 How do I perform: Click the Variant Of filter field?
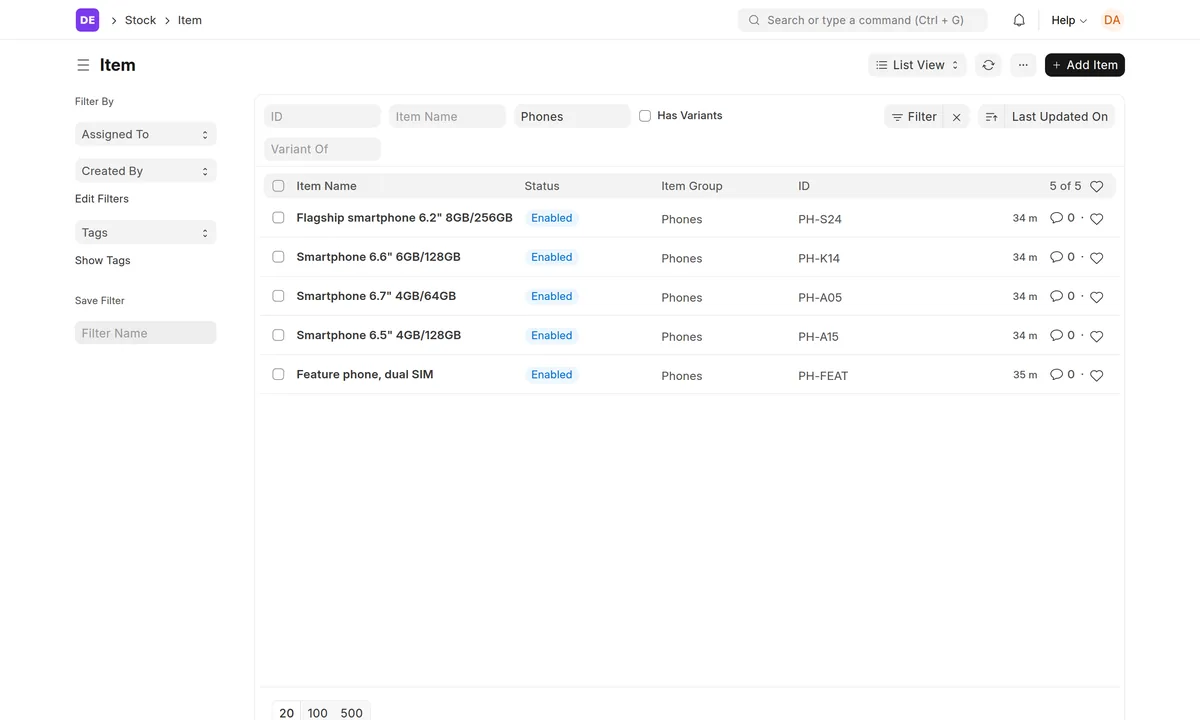pos(322,149)
